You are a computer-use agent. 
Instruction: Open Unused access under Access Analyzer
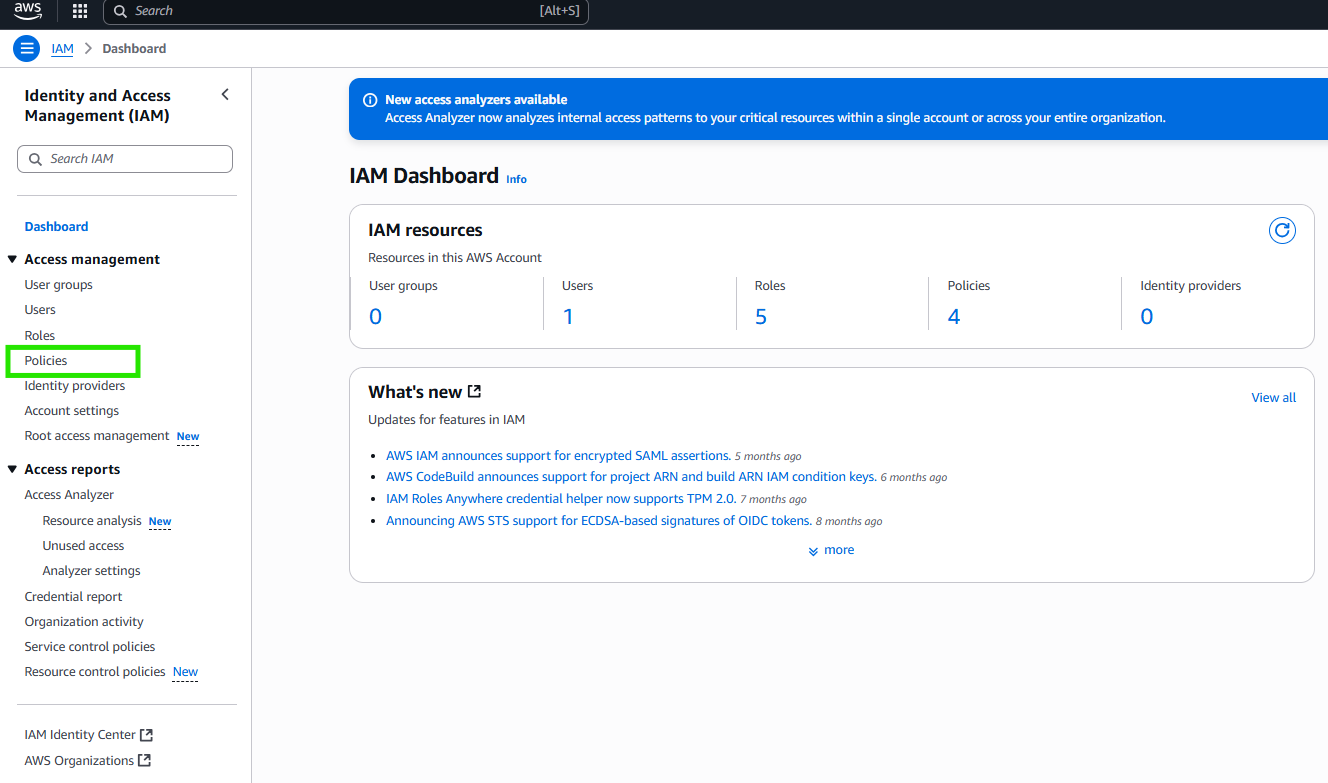click(x=83, y=546)
